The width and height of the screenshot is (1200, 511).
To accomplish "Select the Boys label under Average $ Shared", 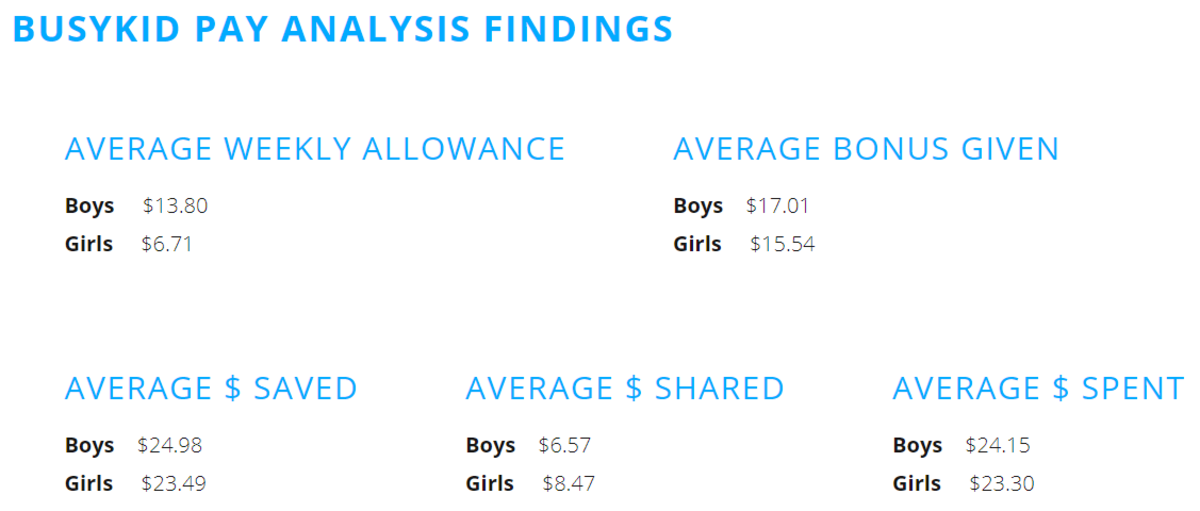I will tap(491, 445).
